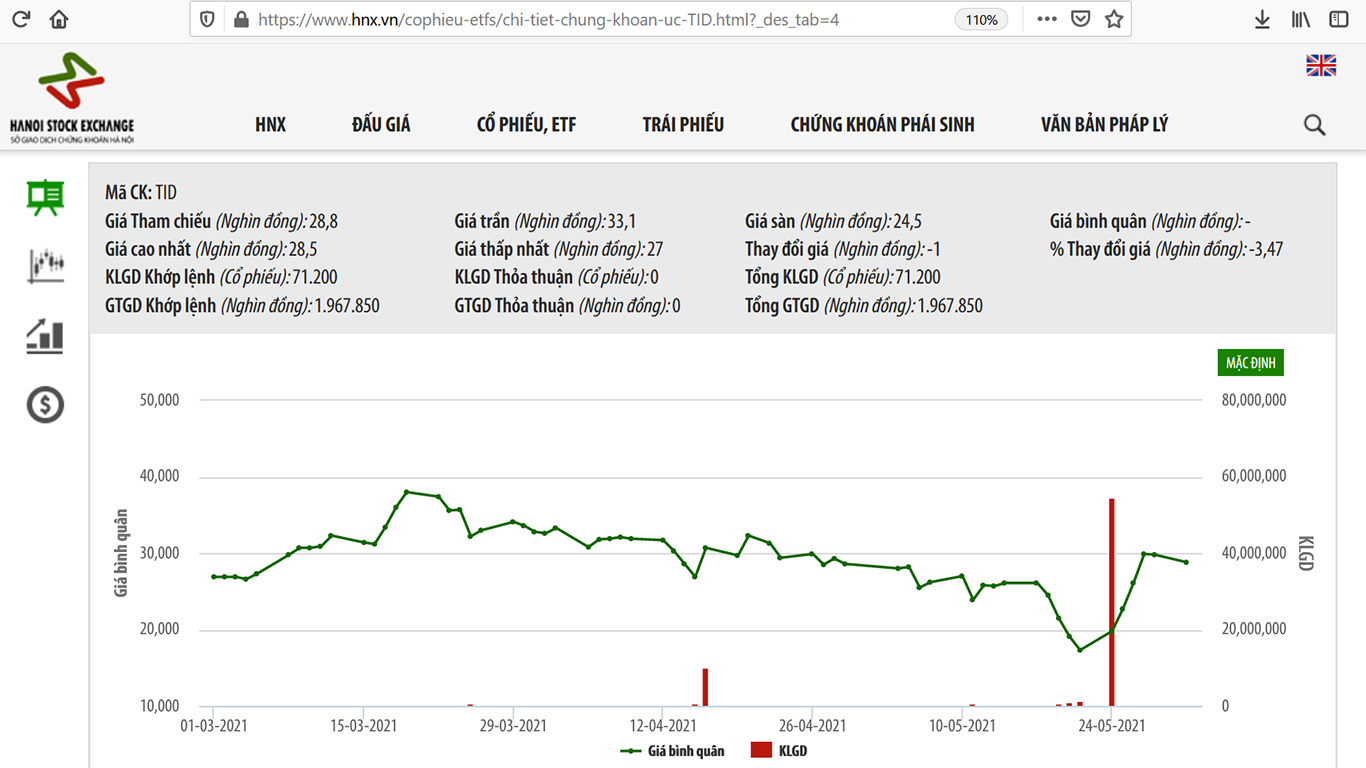This screenshot has height=768, width=1366.
Task: Click the tall red volume bar
Action: point(1111,600)
